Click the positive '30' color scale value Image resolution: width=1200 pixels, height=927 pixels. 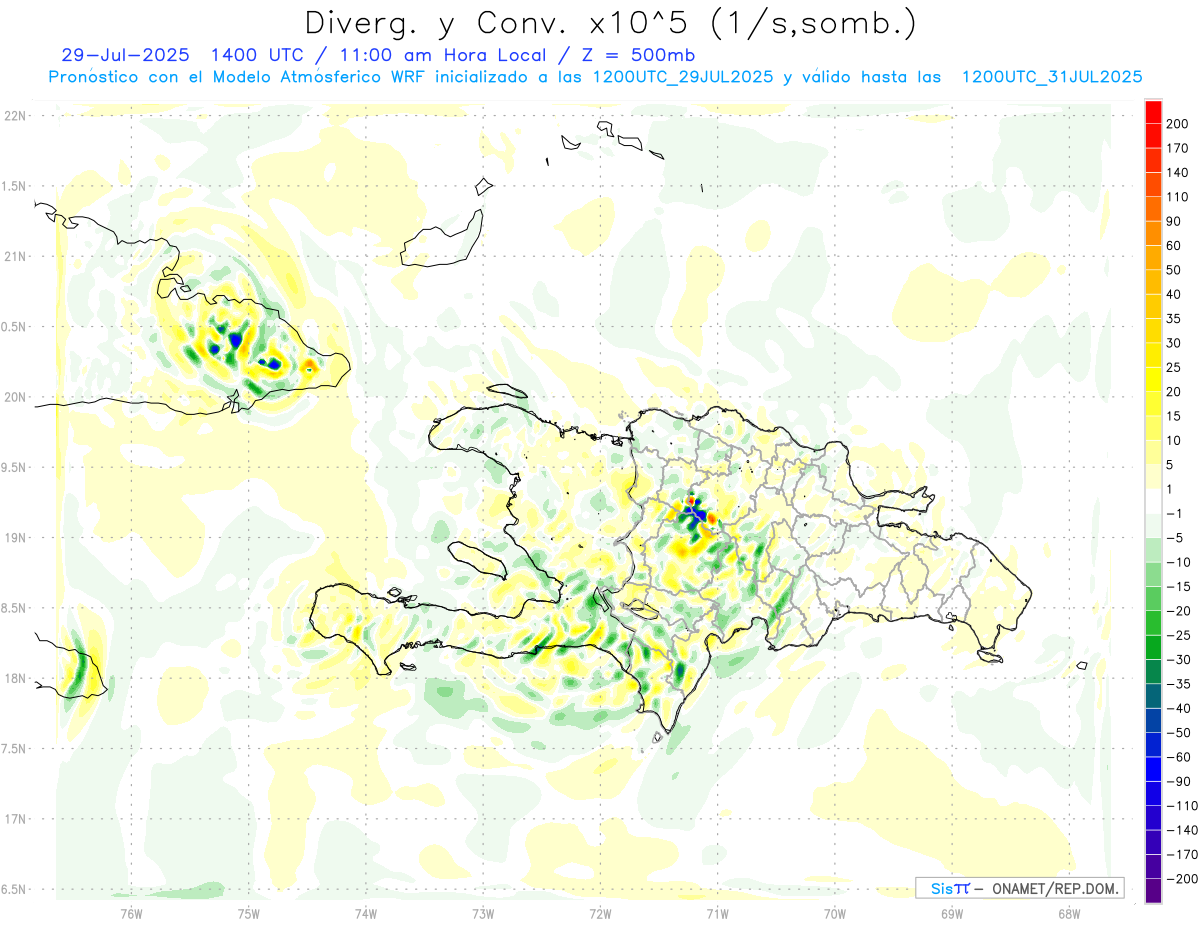(x=1174, y=343)
